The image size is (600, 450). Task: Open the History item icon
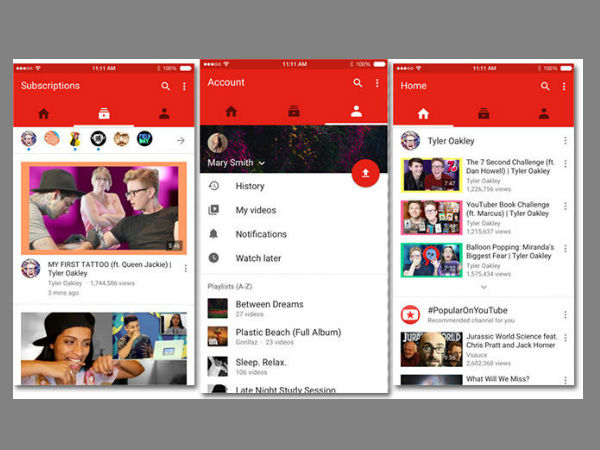coord(214,186)
